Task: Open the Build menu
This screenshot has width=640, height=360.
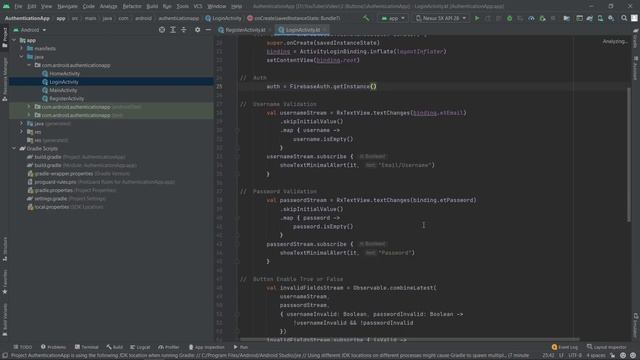Action: pyautogui.click(x=152, y=6)
